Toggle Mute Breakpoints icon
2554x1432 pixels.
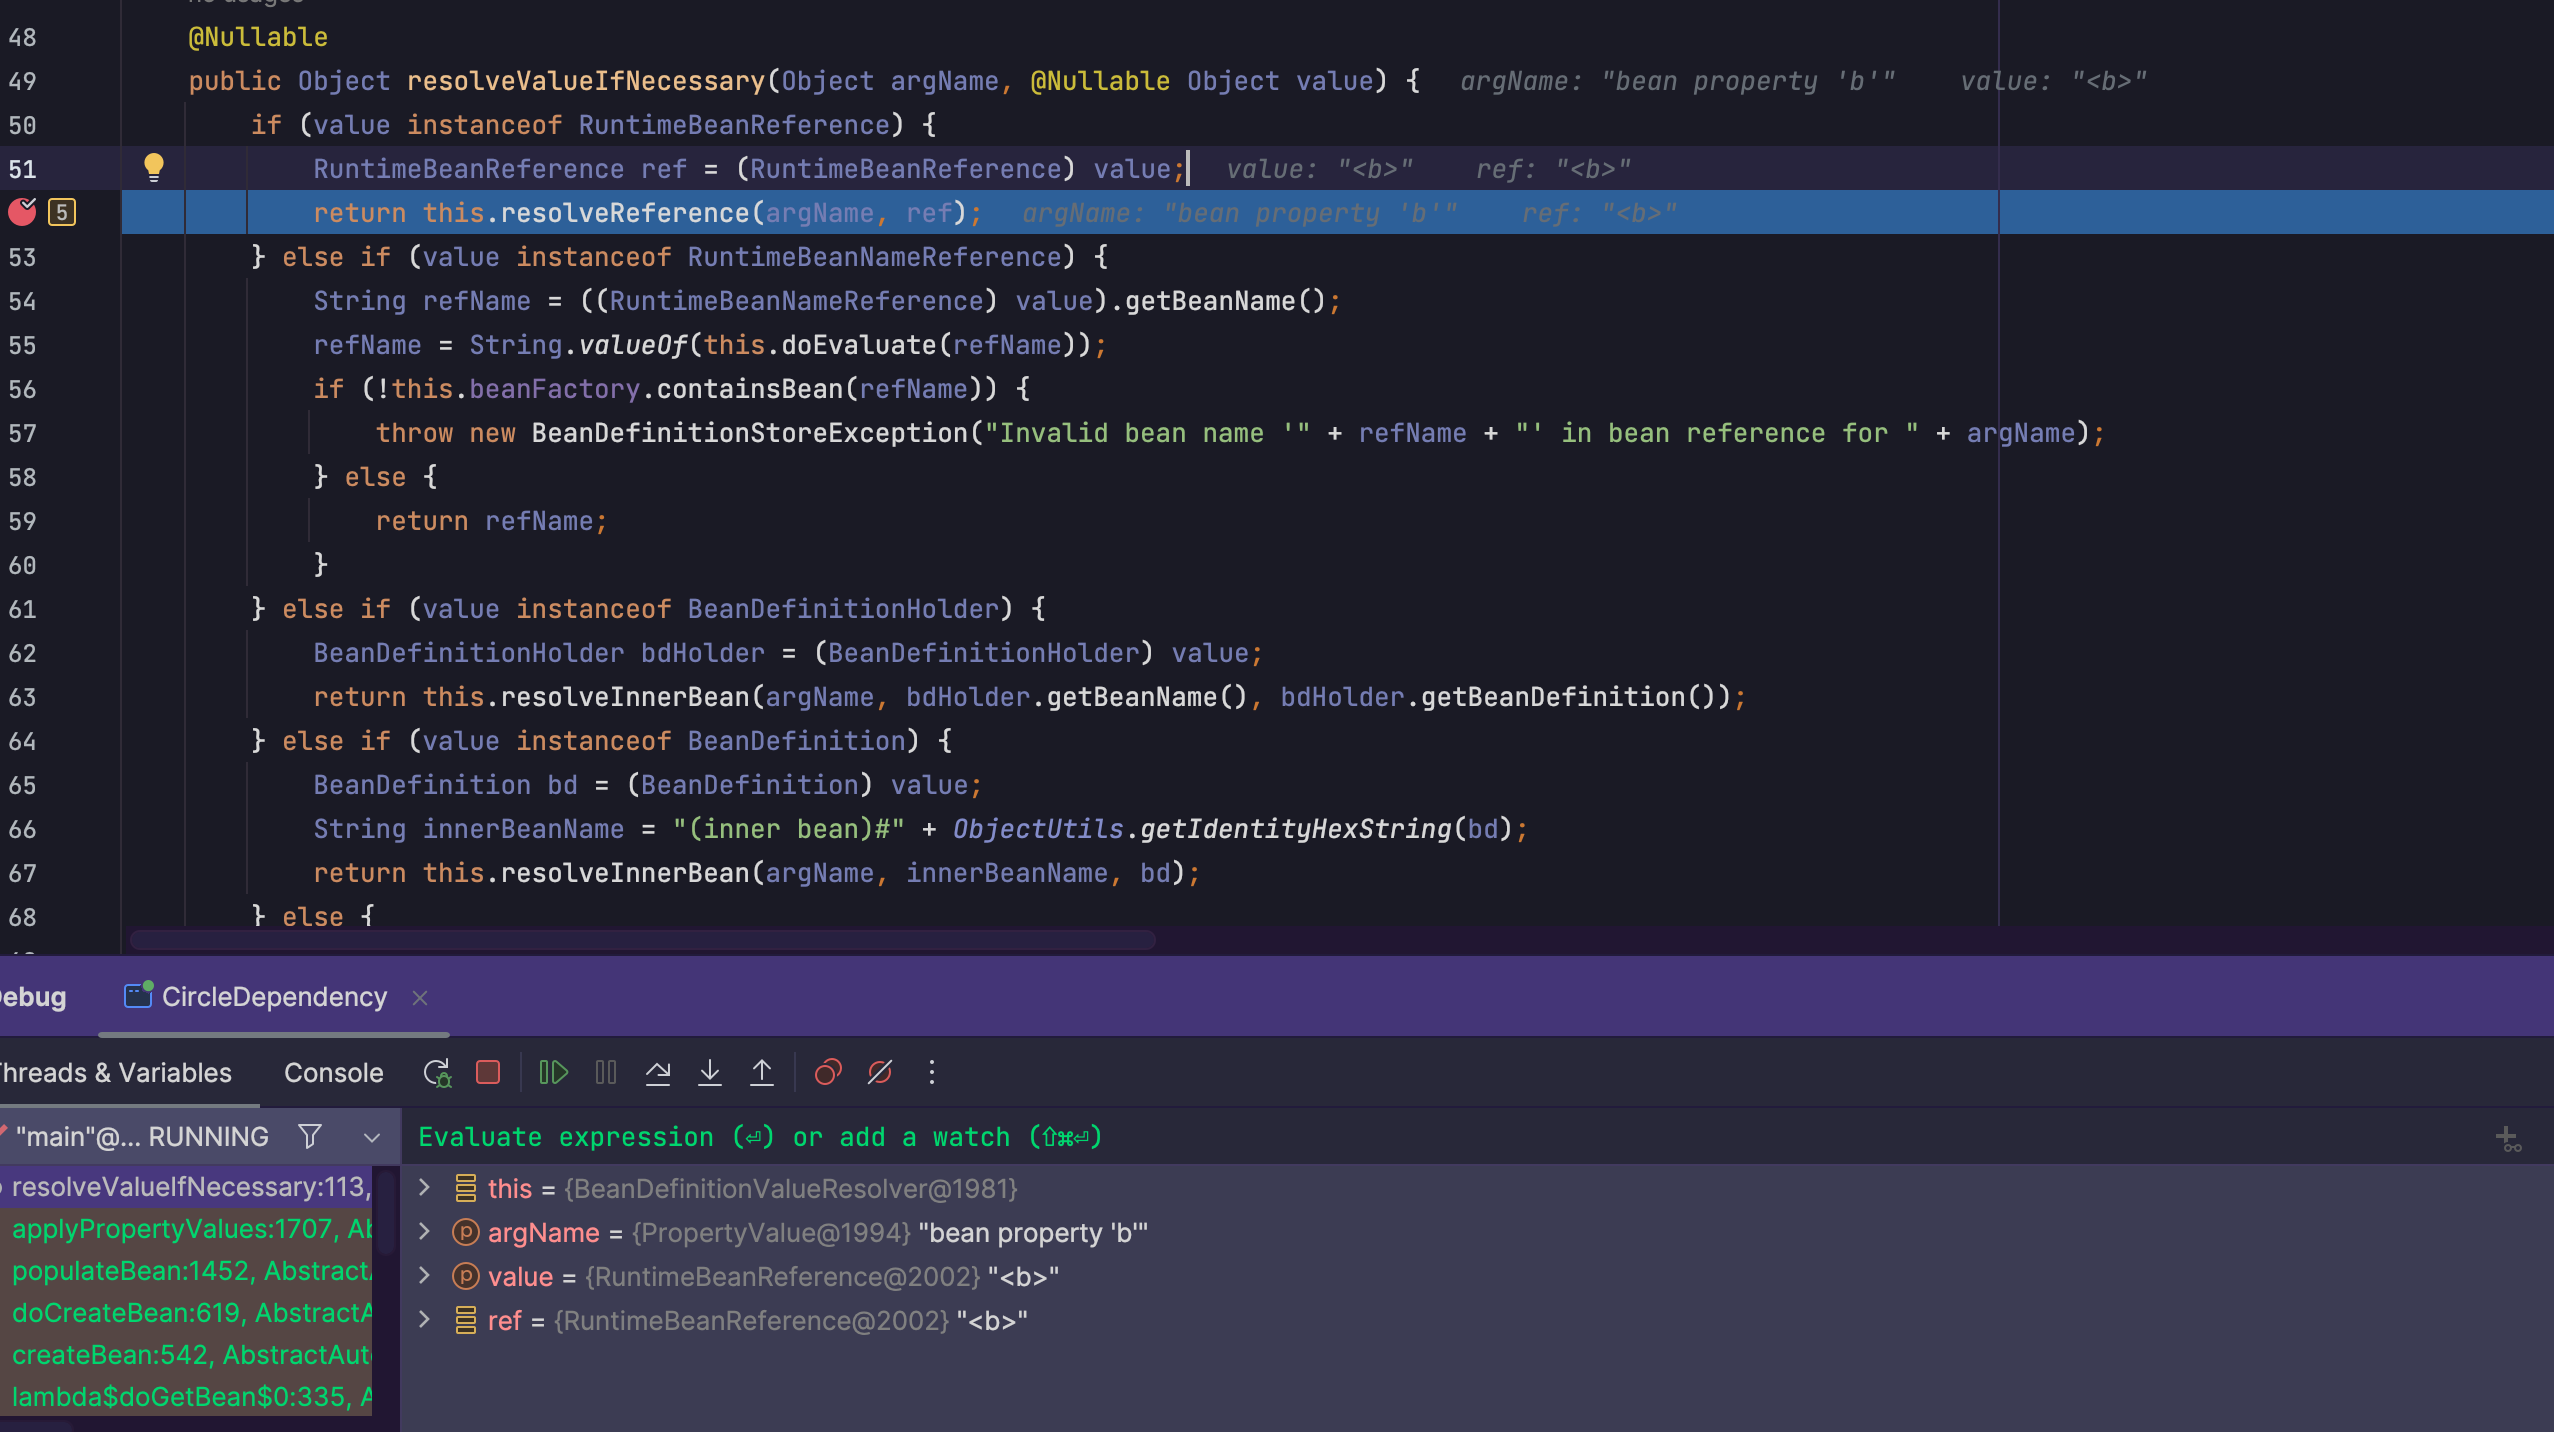(880, 1073)
